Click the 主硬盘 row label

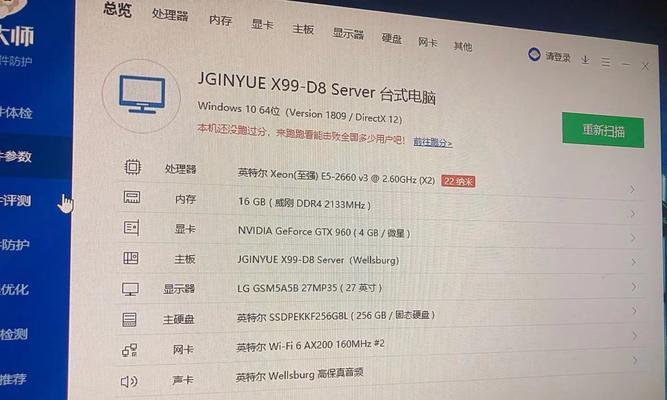(x=179, y=319)
